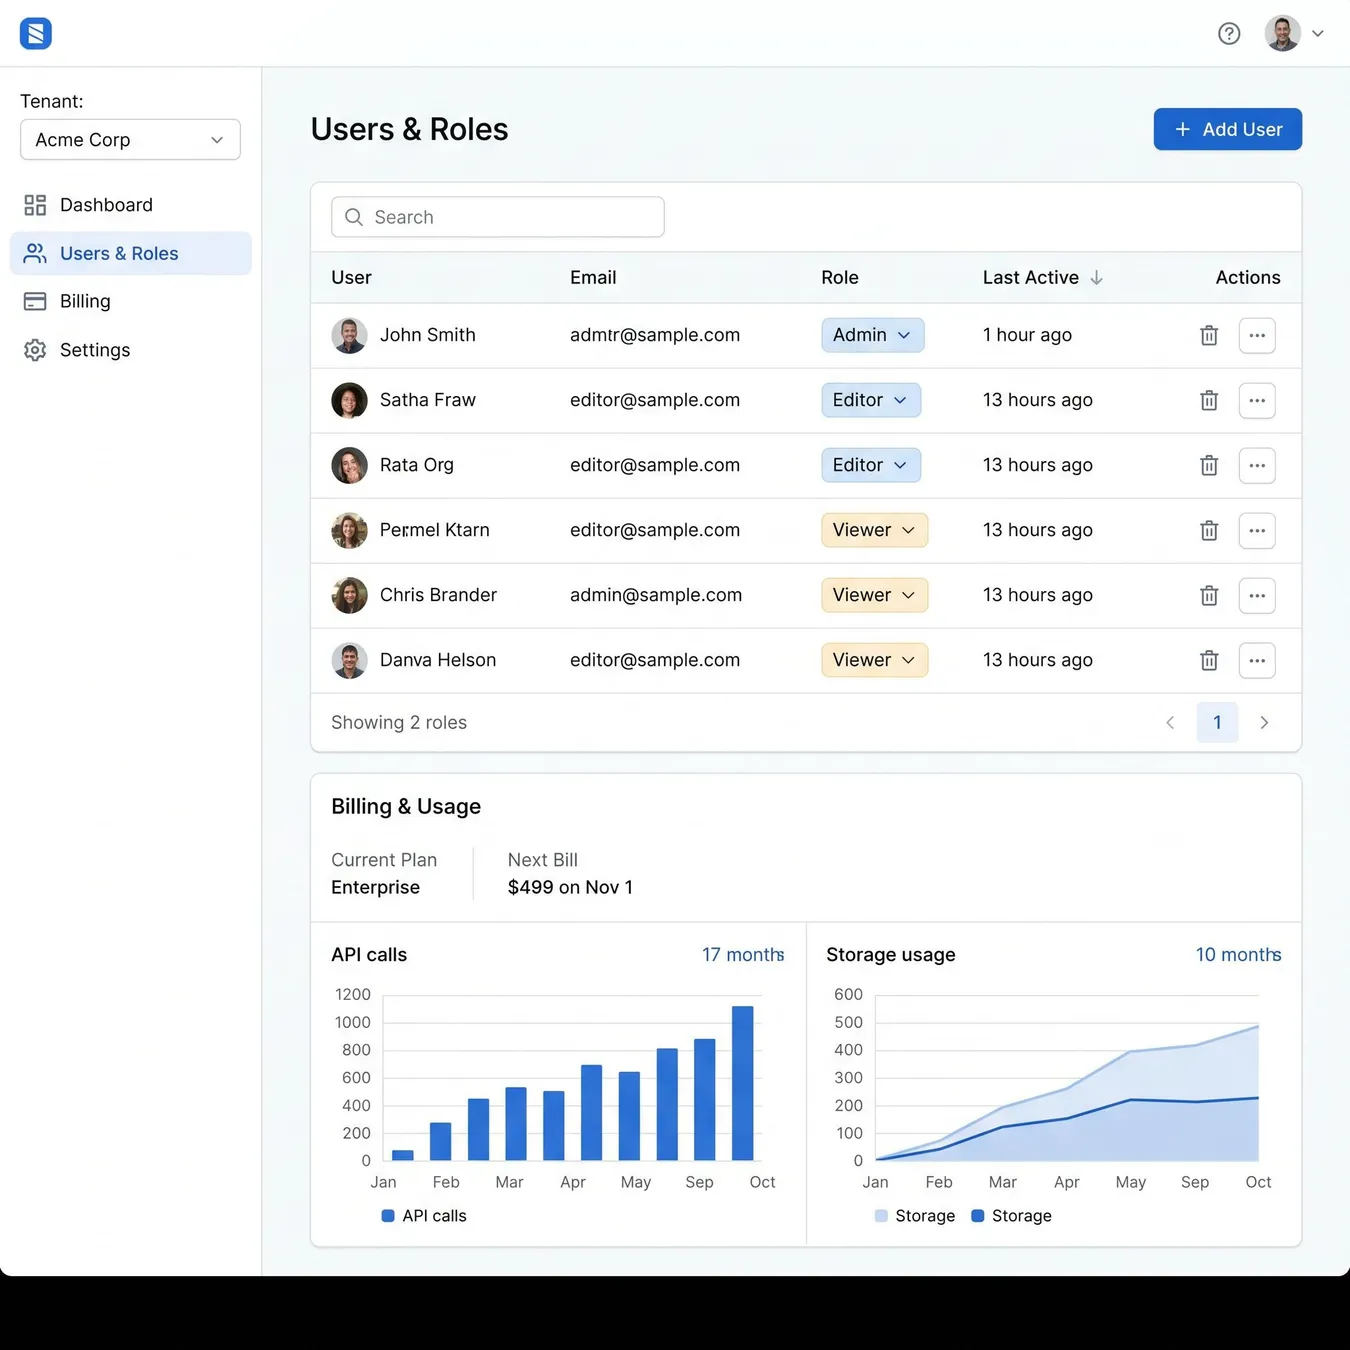Click the Enterprise plan value

[376, 887]
